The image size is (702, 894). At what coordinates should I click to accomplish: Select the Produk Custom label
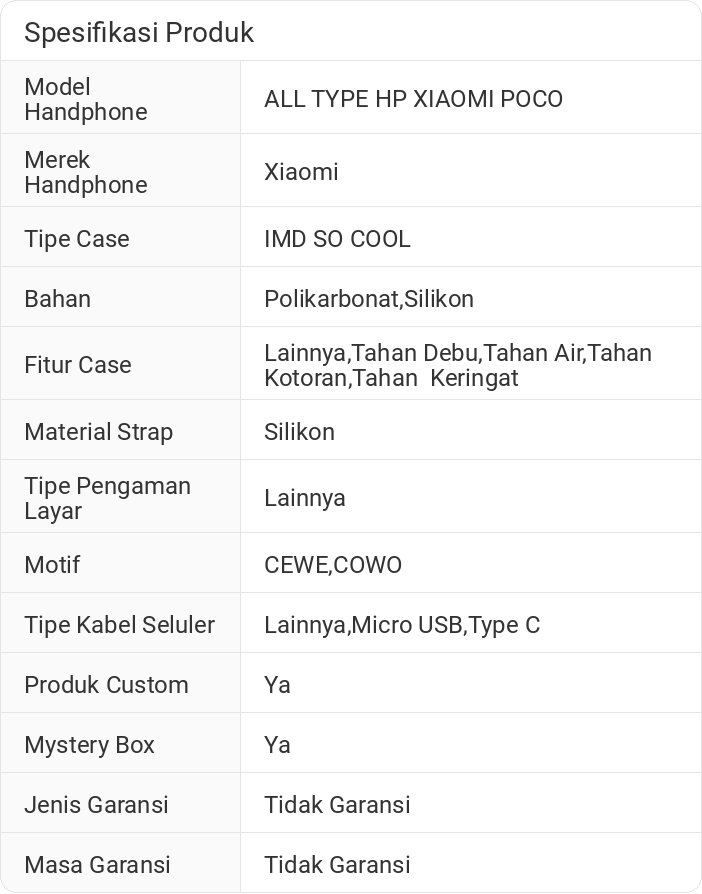point(106,685)
